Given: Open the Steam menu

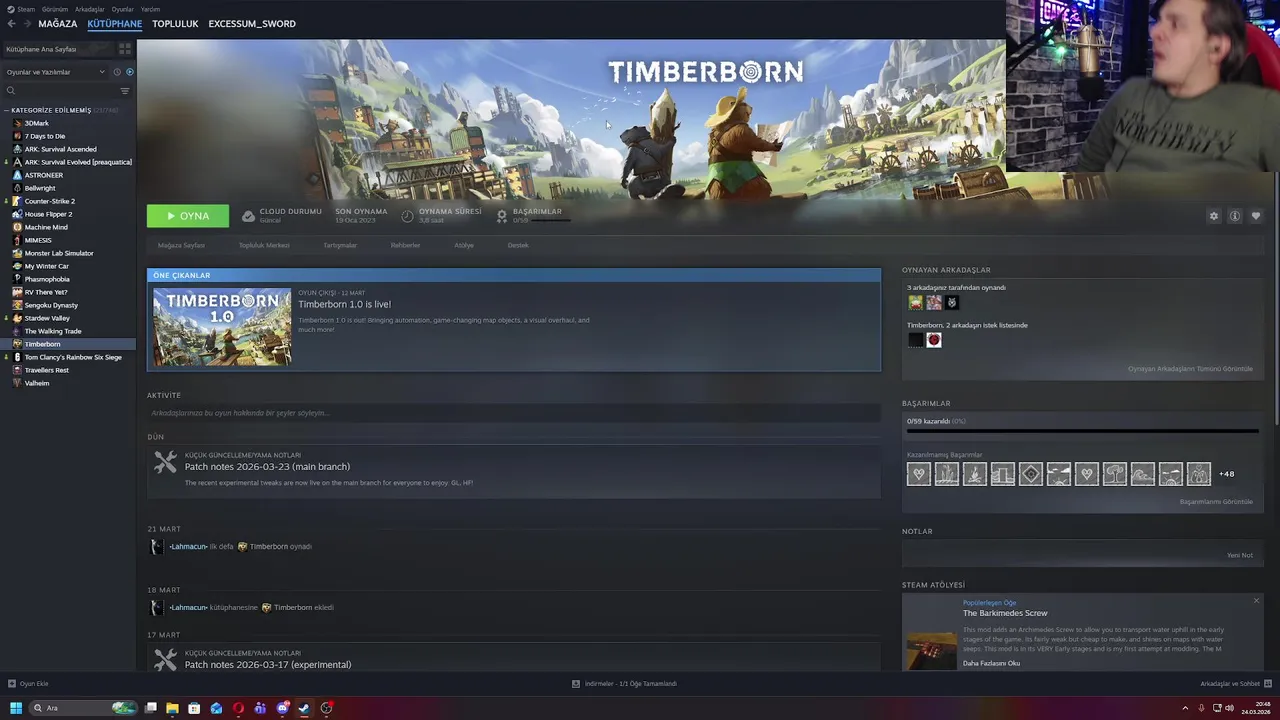Looking at the screenshot, I should tap(26, 9).
